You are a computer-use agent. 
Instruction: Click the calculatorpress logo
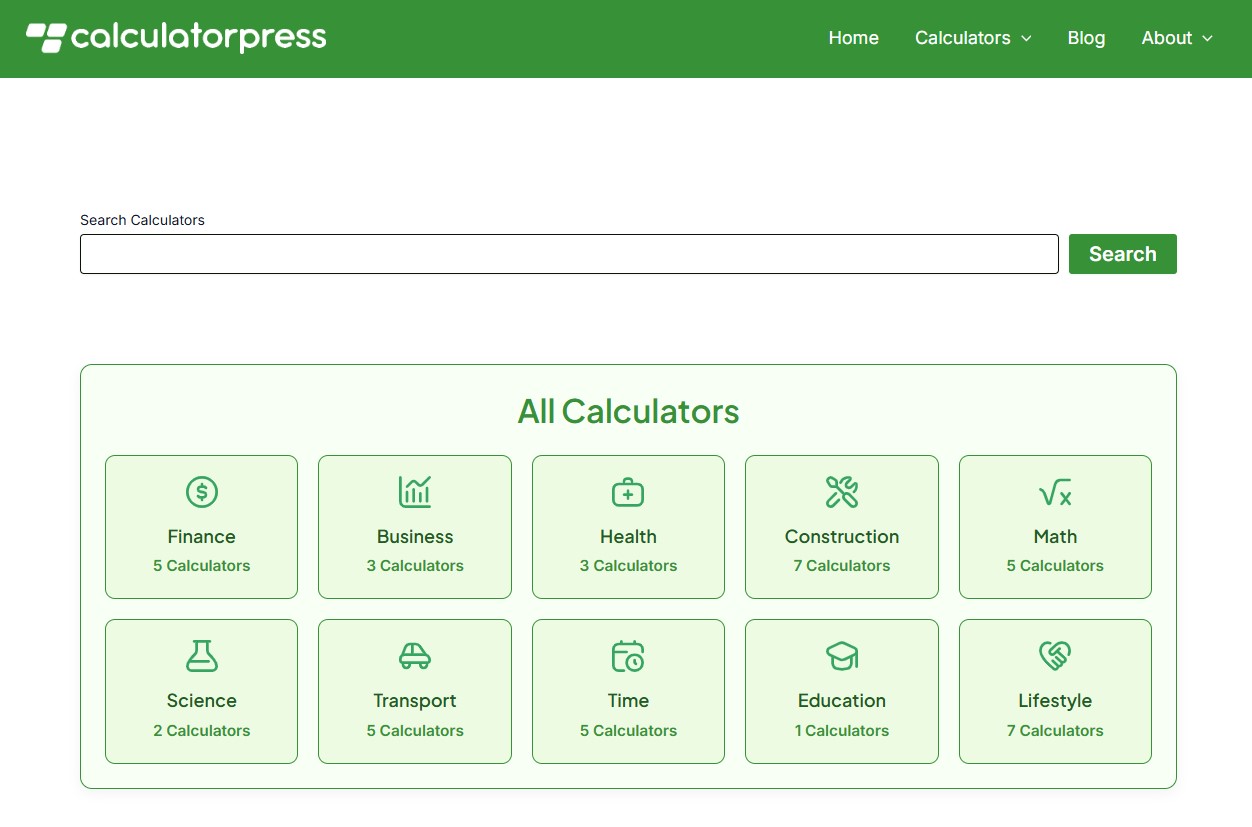coord(177,38)
